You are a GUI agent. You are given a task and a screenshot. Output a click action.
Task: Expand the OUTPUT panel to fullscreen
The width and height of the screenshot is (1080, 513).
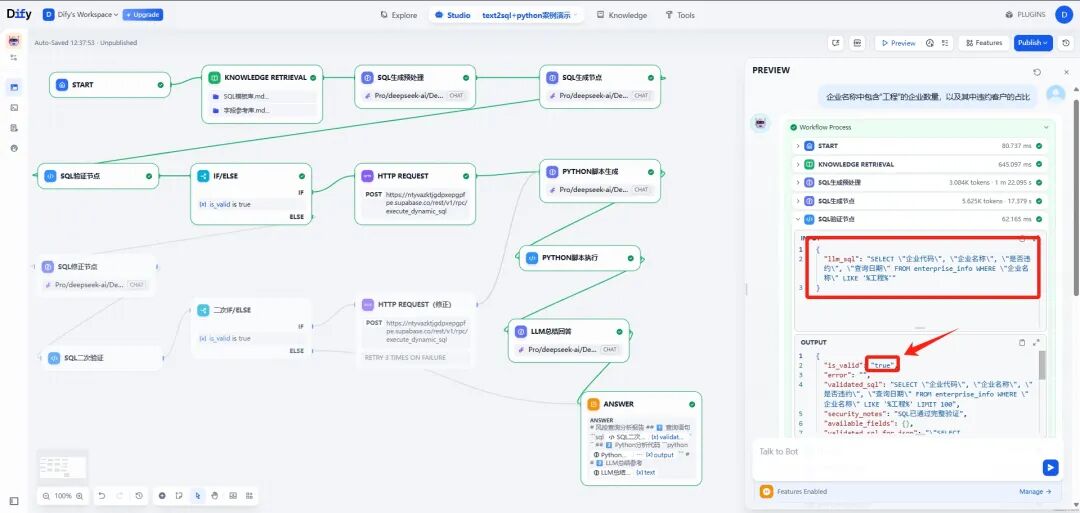(1036, 342)
